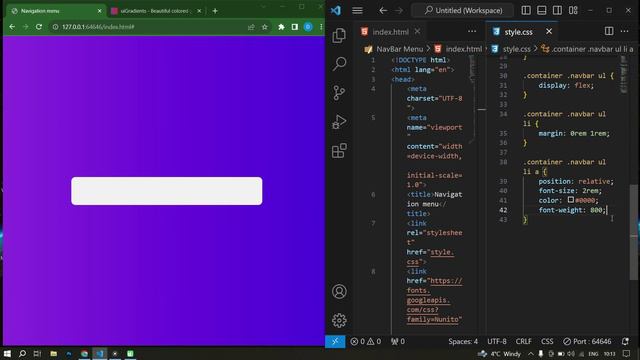Open the remote window indicator in status bar
Screen dimensions: 640x360
(335, 341)
